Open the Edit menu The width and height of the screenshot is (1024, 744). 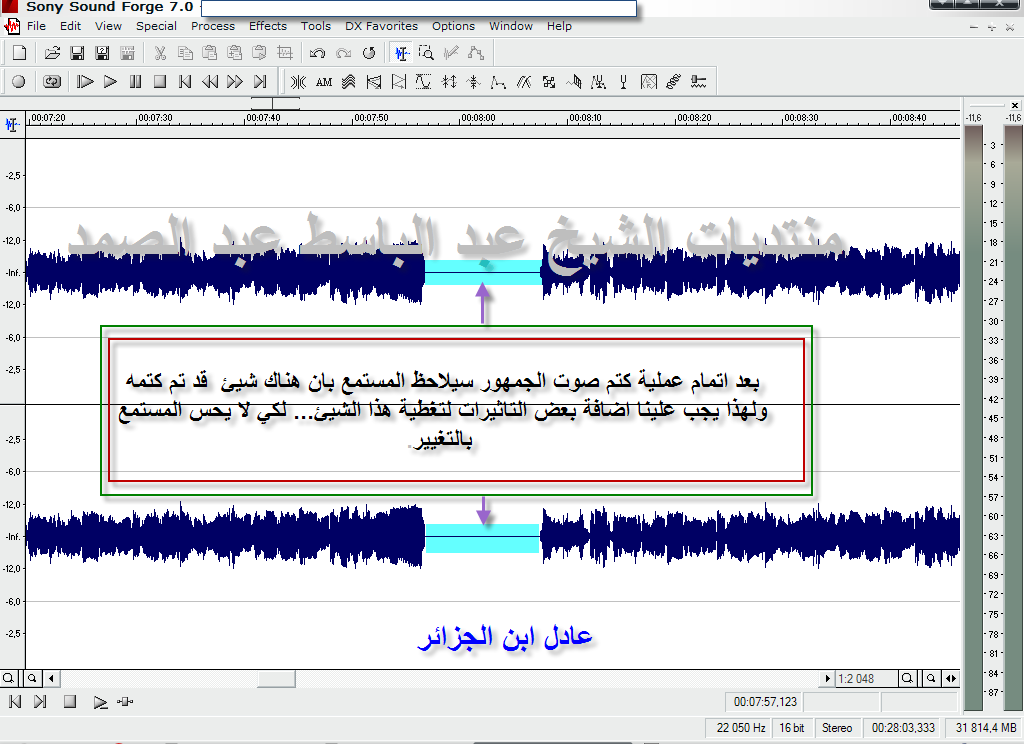click(70, 26)
